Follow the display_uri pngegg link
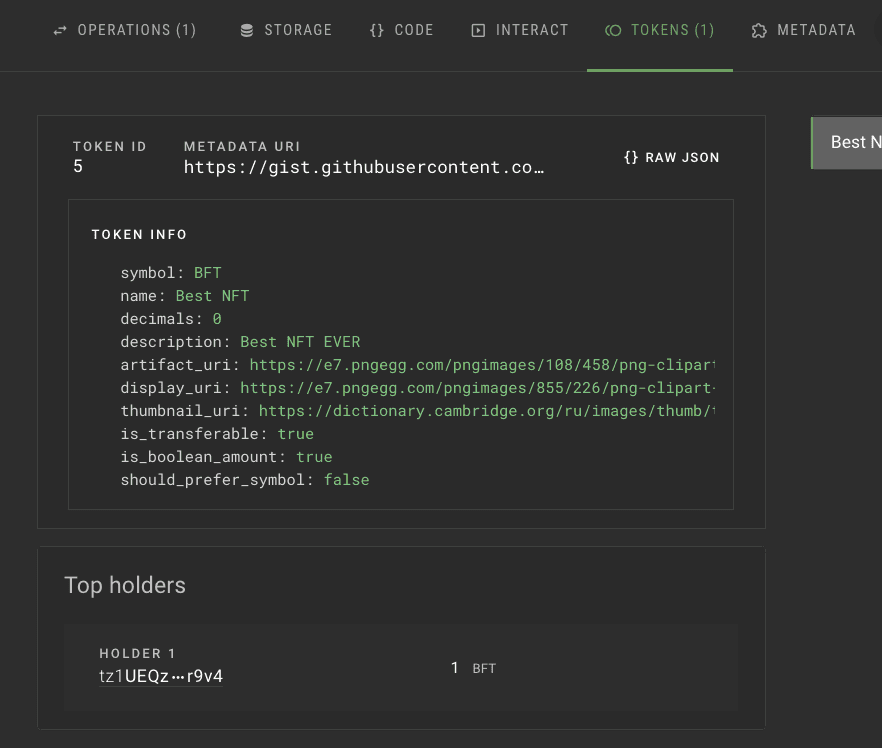Image resolution: width=882 pixels, height=748 pixels. pos(478,388)
